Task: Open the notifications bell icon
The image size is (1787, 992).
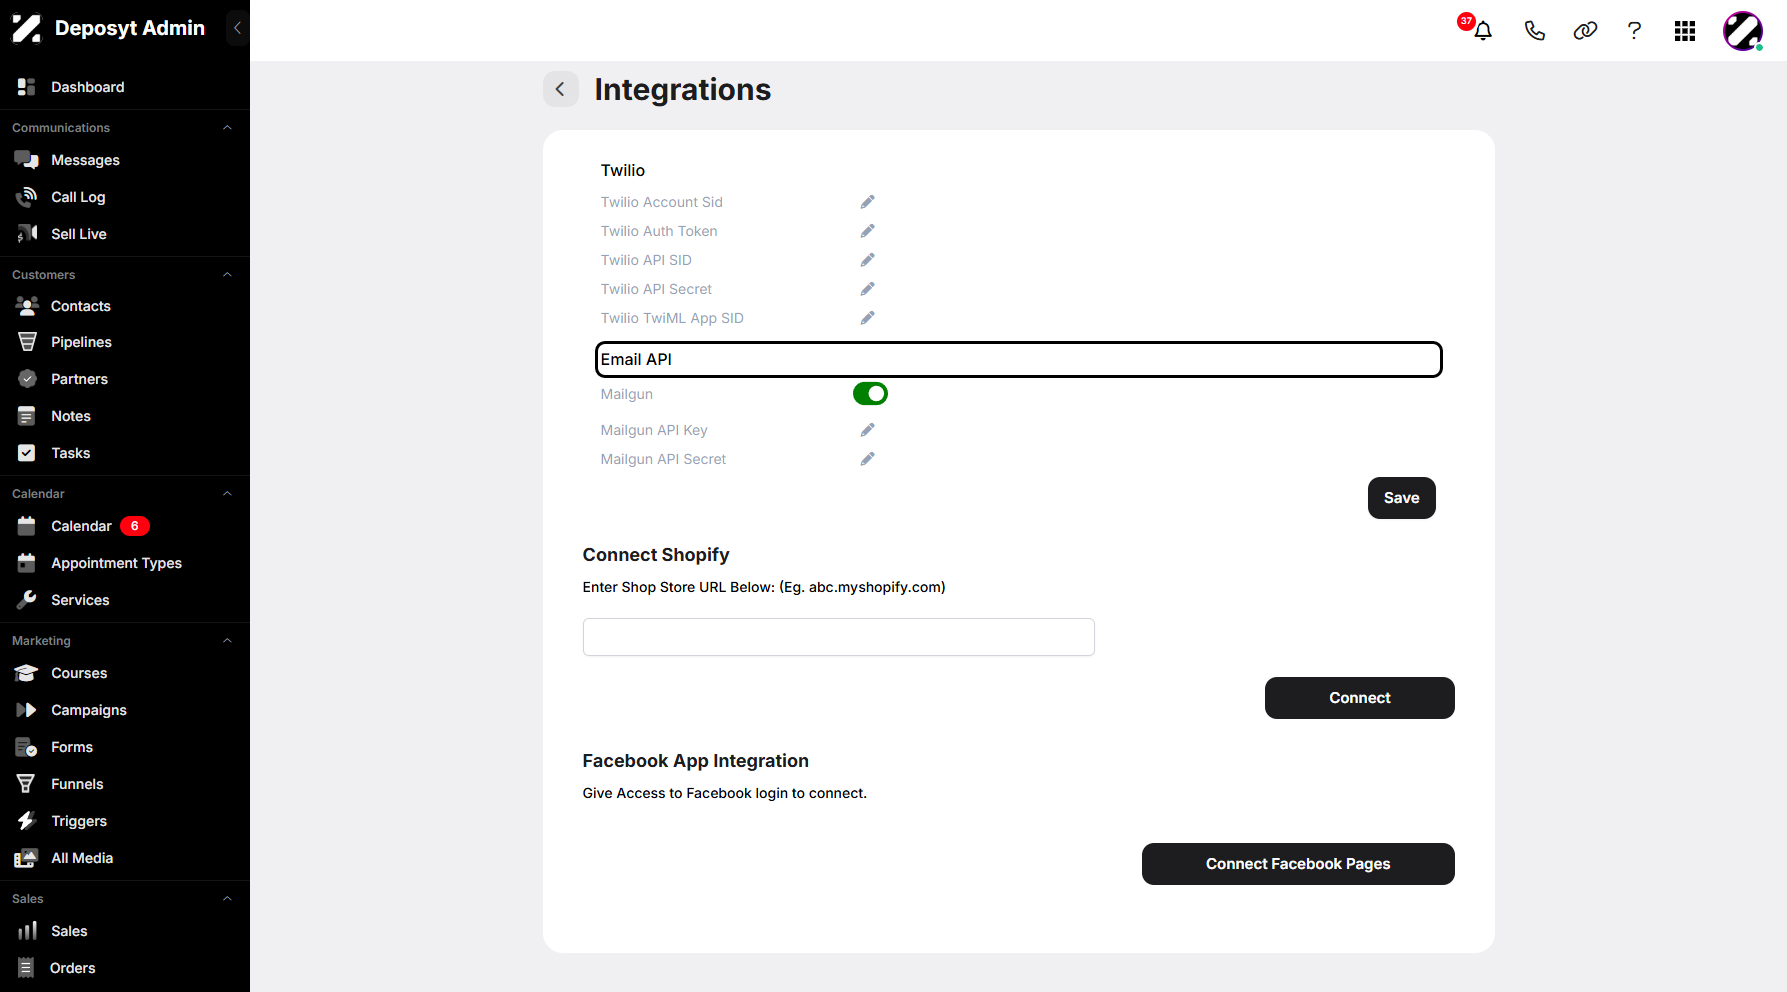Action: point(1483,31)
